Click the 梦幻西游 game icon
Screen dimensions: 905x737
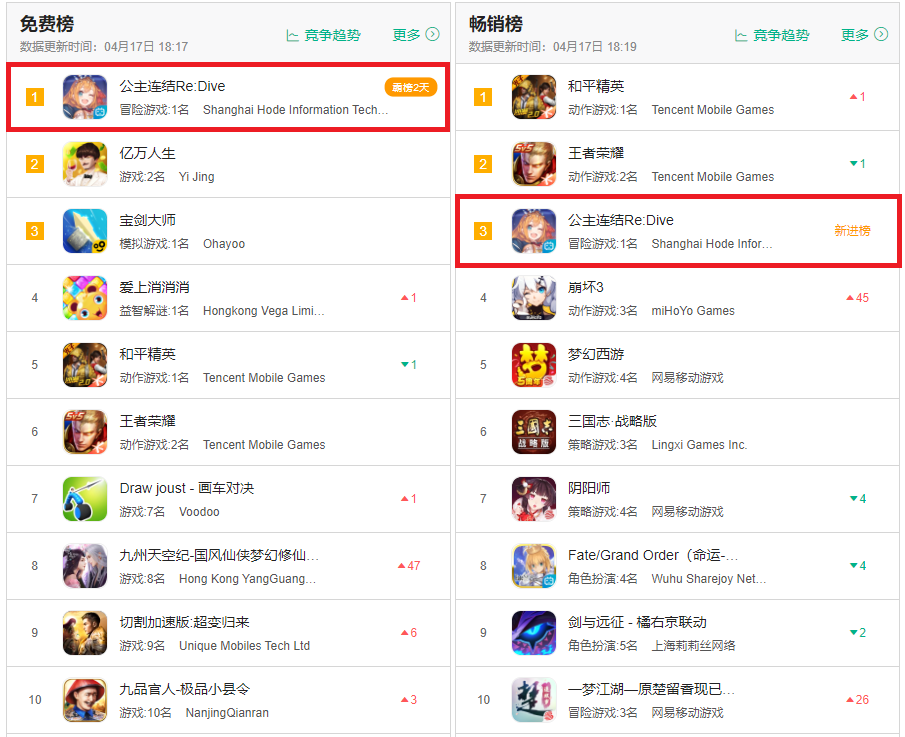tap(534, 365)
